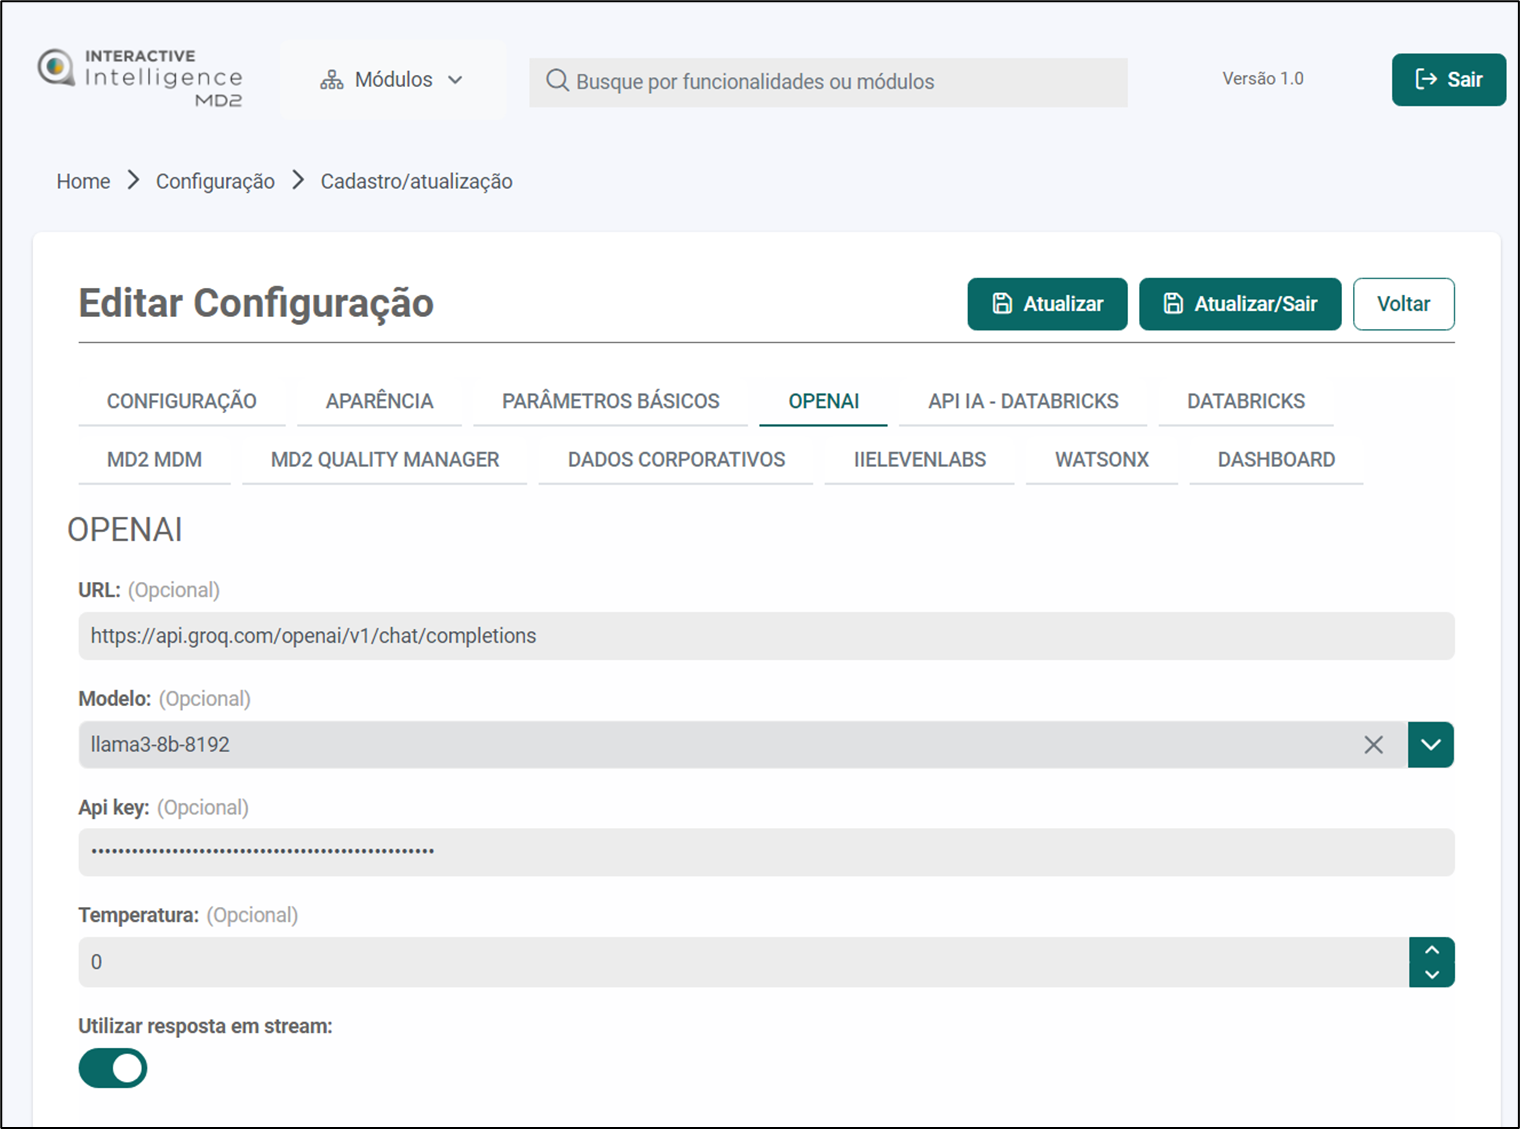Go to the MD2 QUALITY MANAGER tab

click(384, 460)
